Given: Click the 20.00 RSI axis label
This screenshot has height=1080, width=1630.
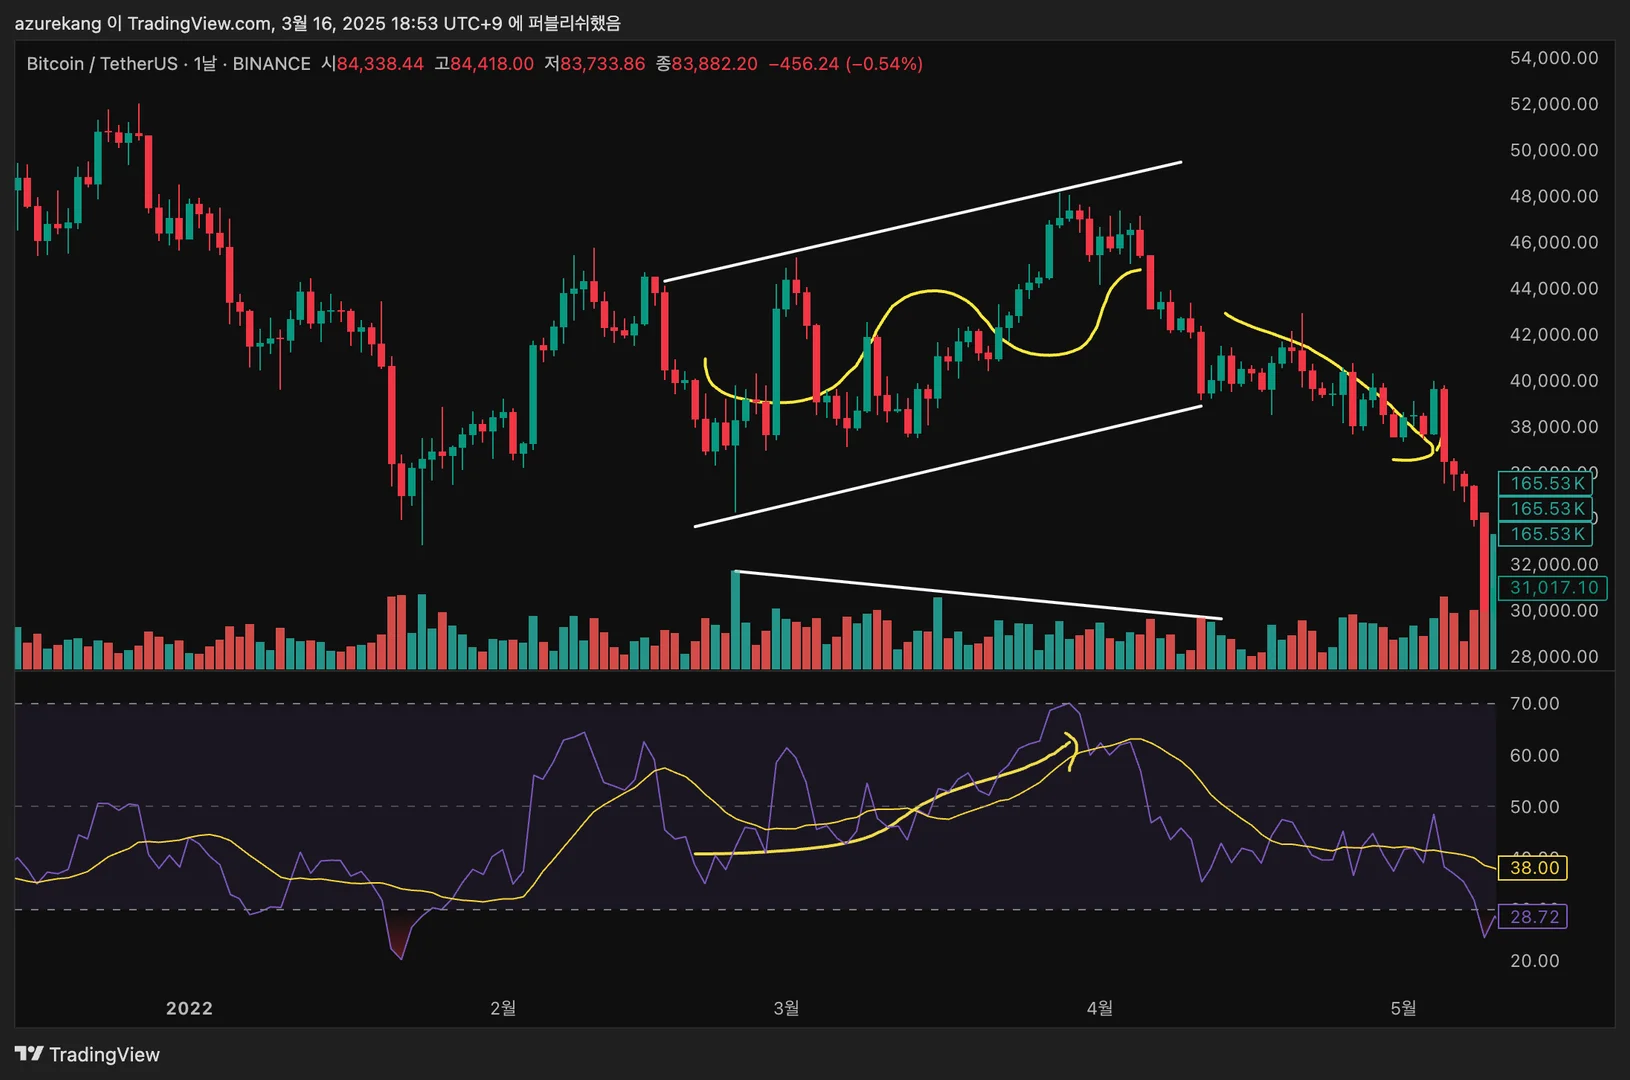Looking at the screenshot, I should click(1534, 961).
